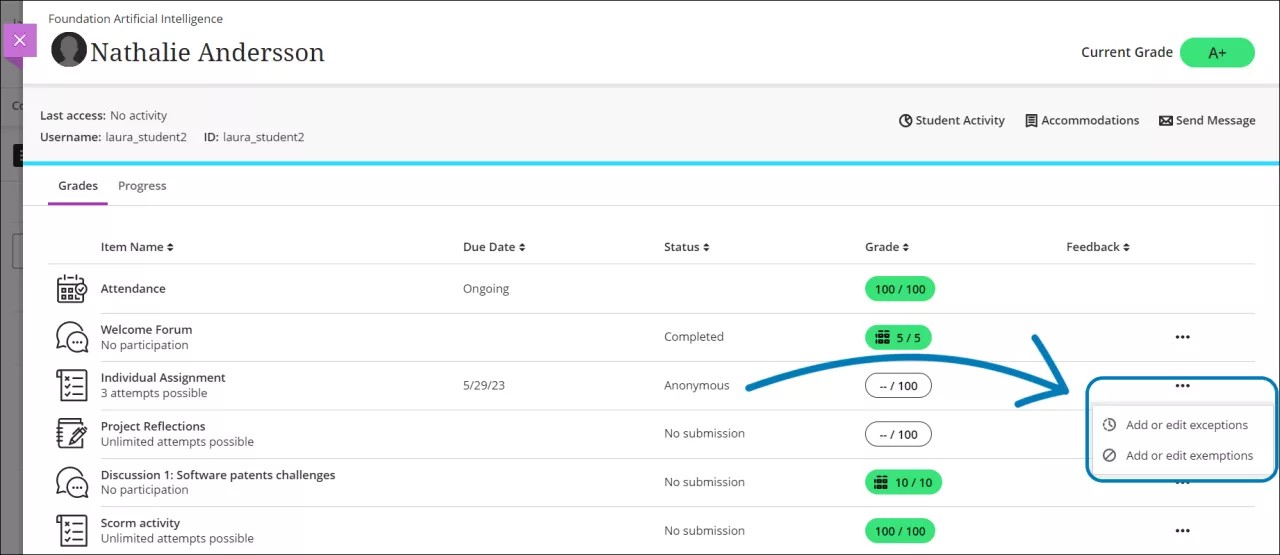1280x555 pixels.
Task: Select the Grades tab
Action: click(x=78, y=186)
